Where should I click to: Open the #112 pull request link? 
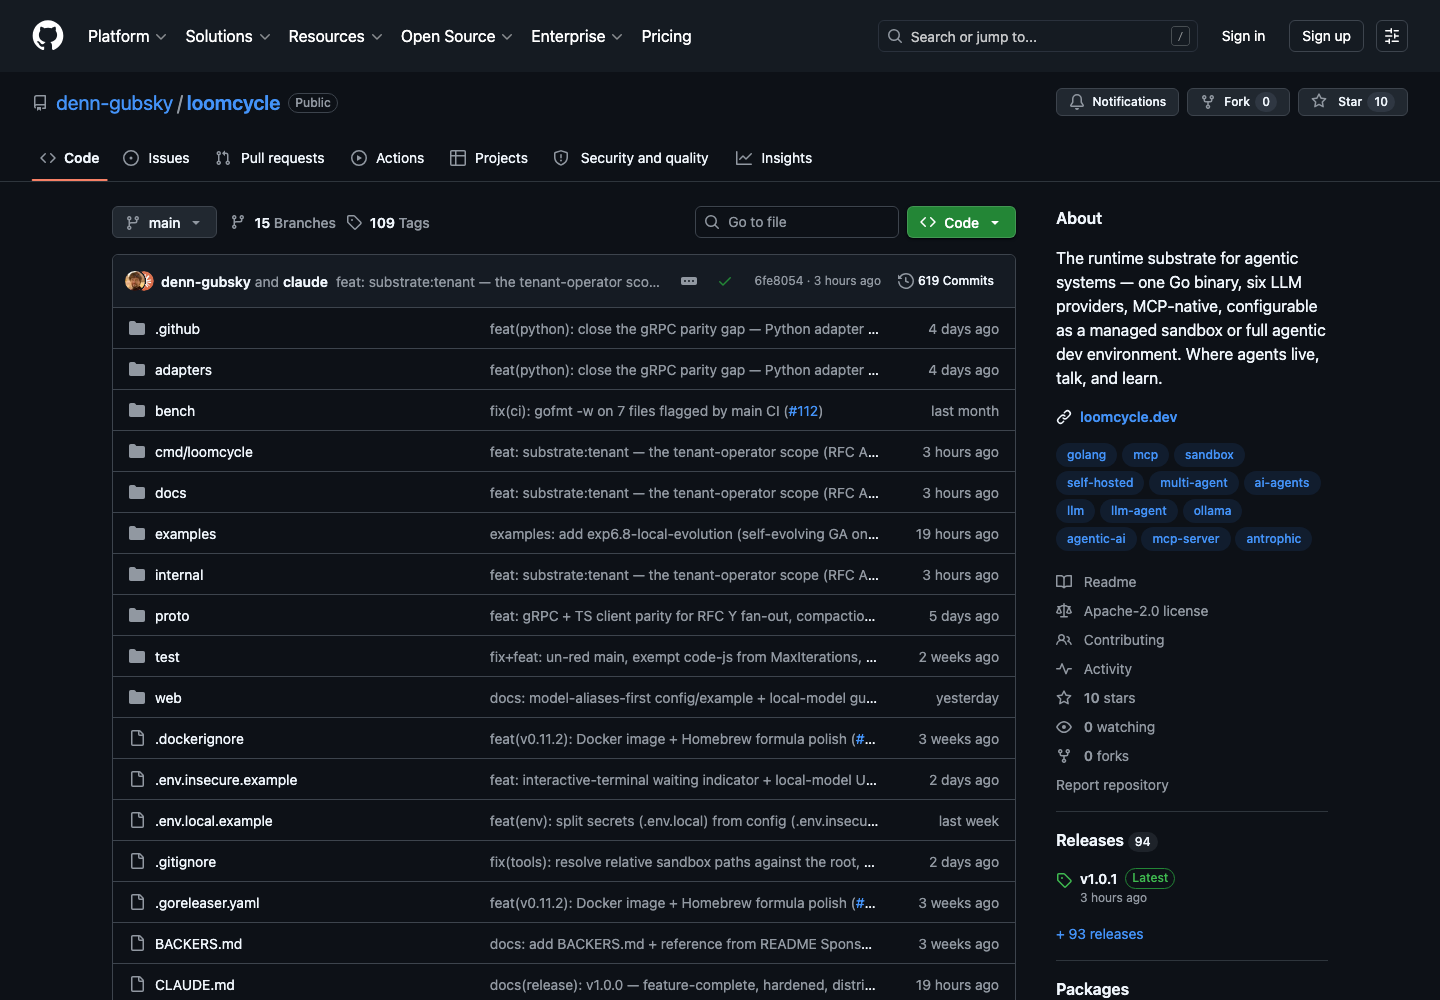803,411
